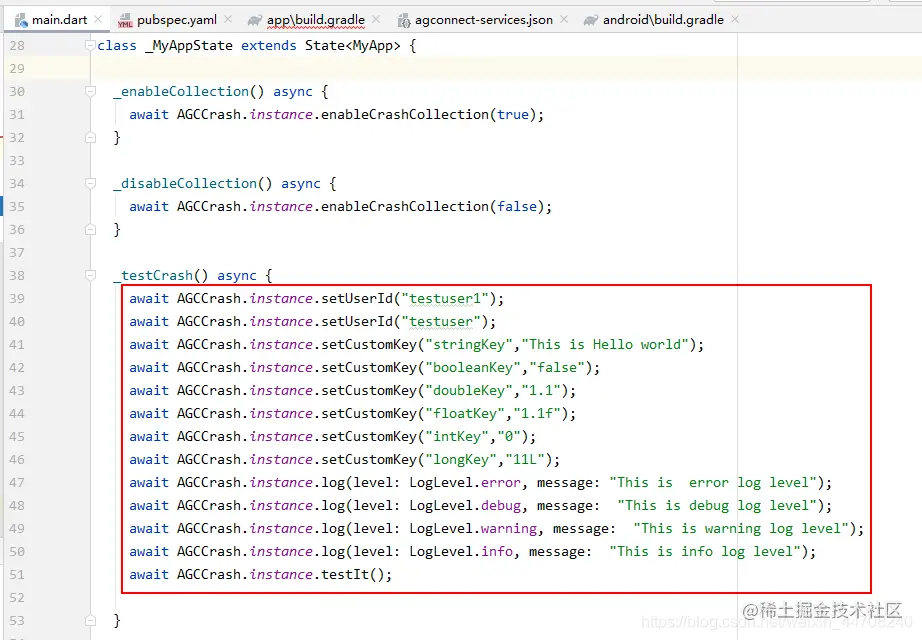This screenshot has width=922, height=640.
Task: Click enableCrashCollection(false) call
Action: (433, 206)
